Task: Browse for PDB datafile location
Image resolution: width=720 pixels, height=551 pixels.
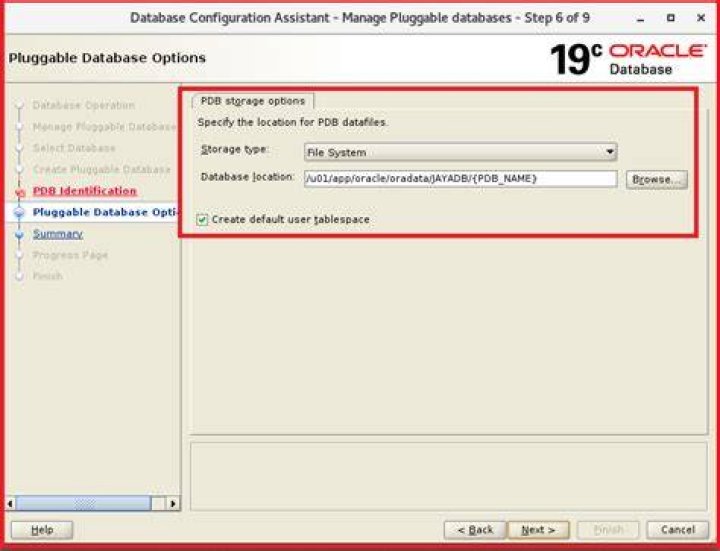Action: [x=657, y=180]
